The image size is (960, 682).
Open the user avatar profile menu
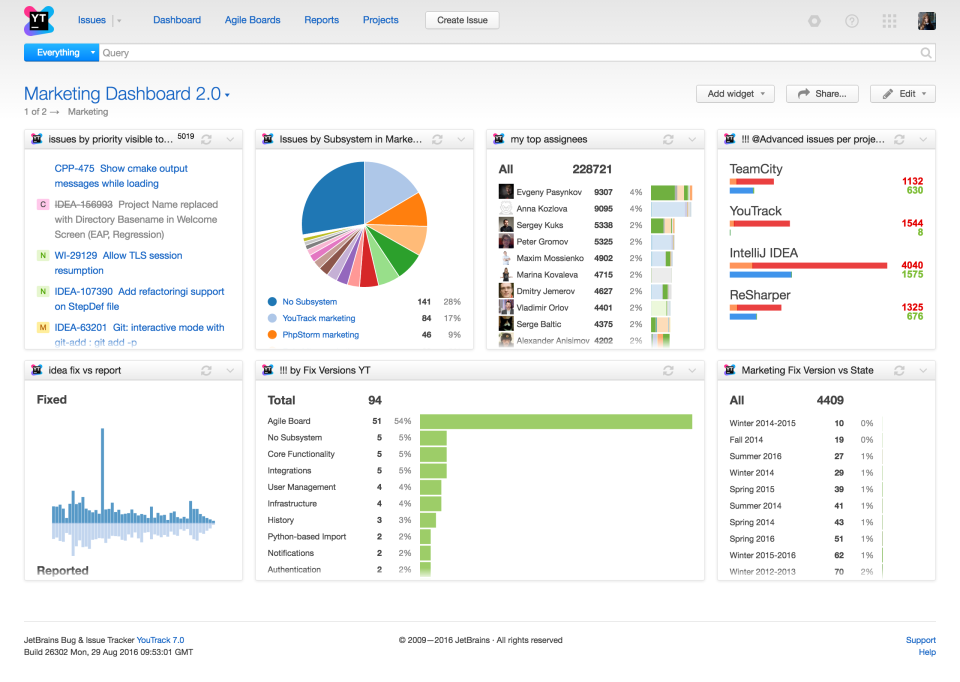click(926, 21)
